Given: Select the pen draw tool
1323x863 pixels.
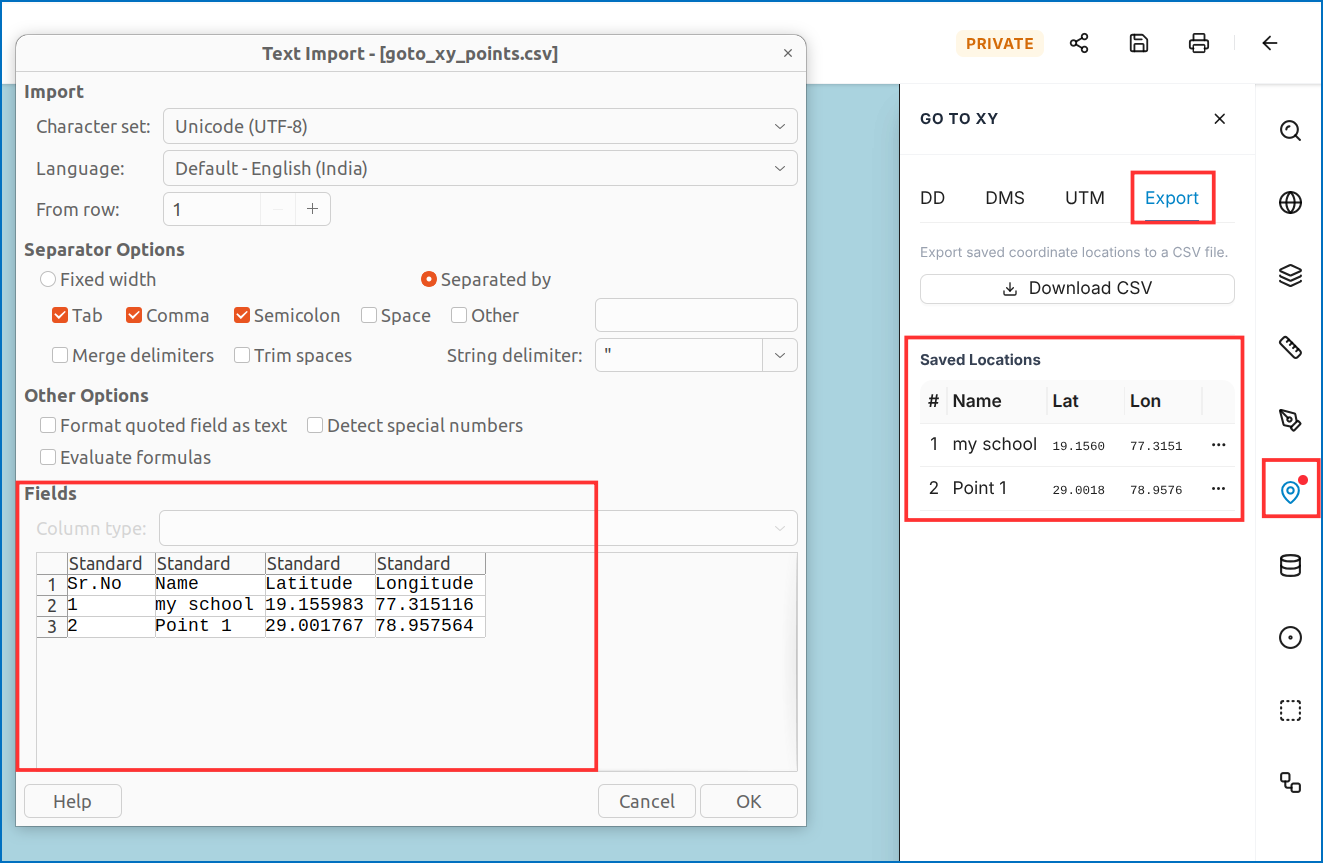Looking at the screenshot, I should 1291,419.
